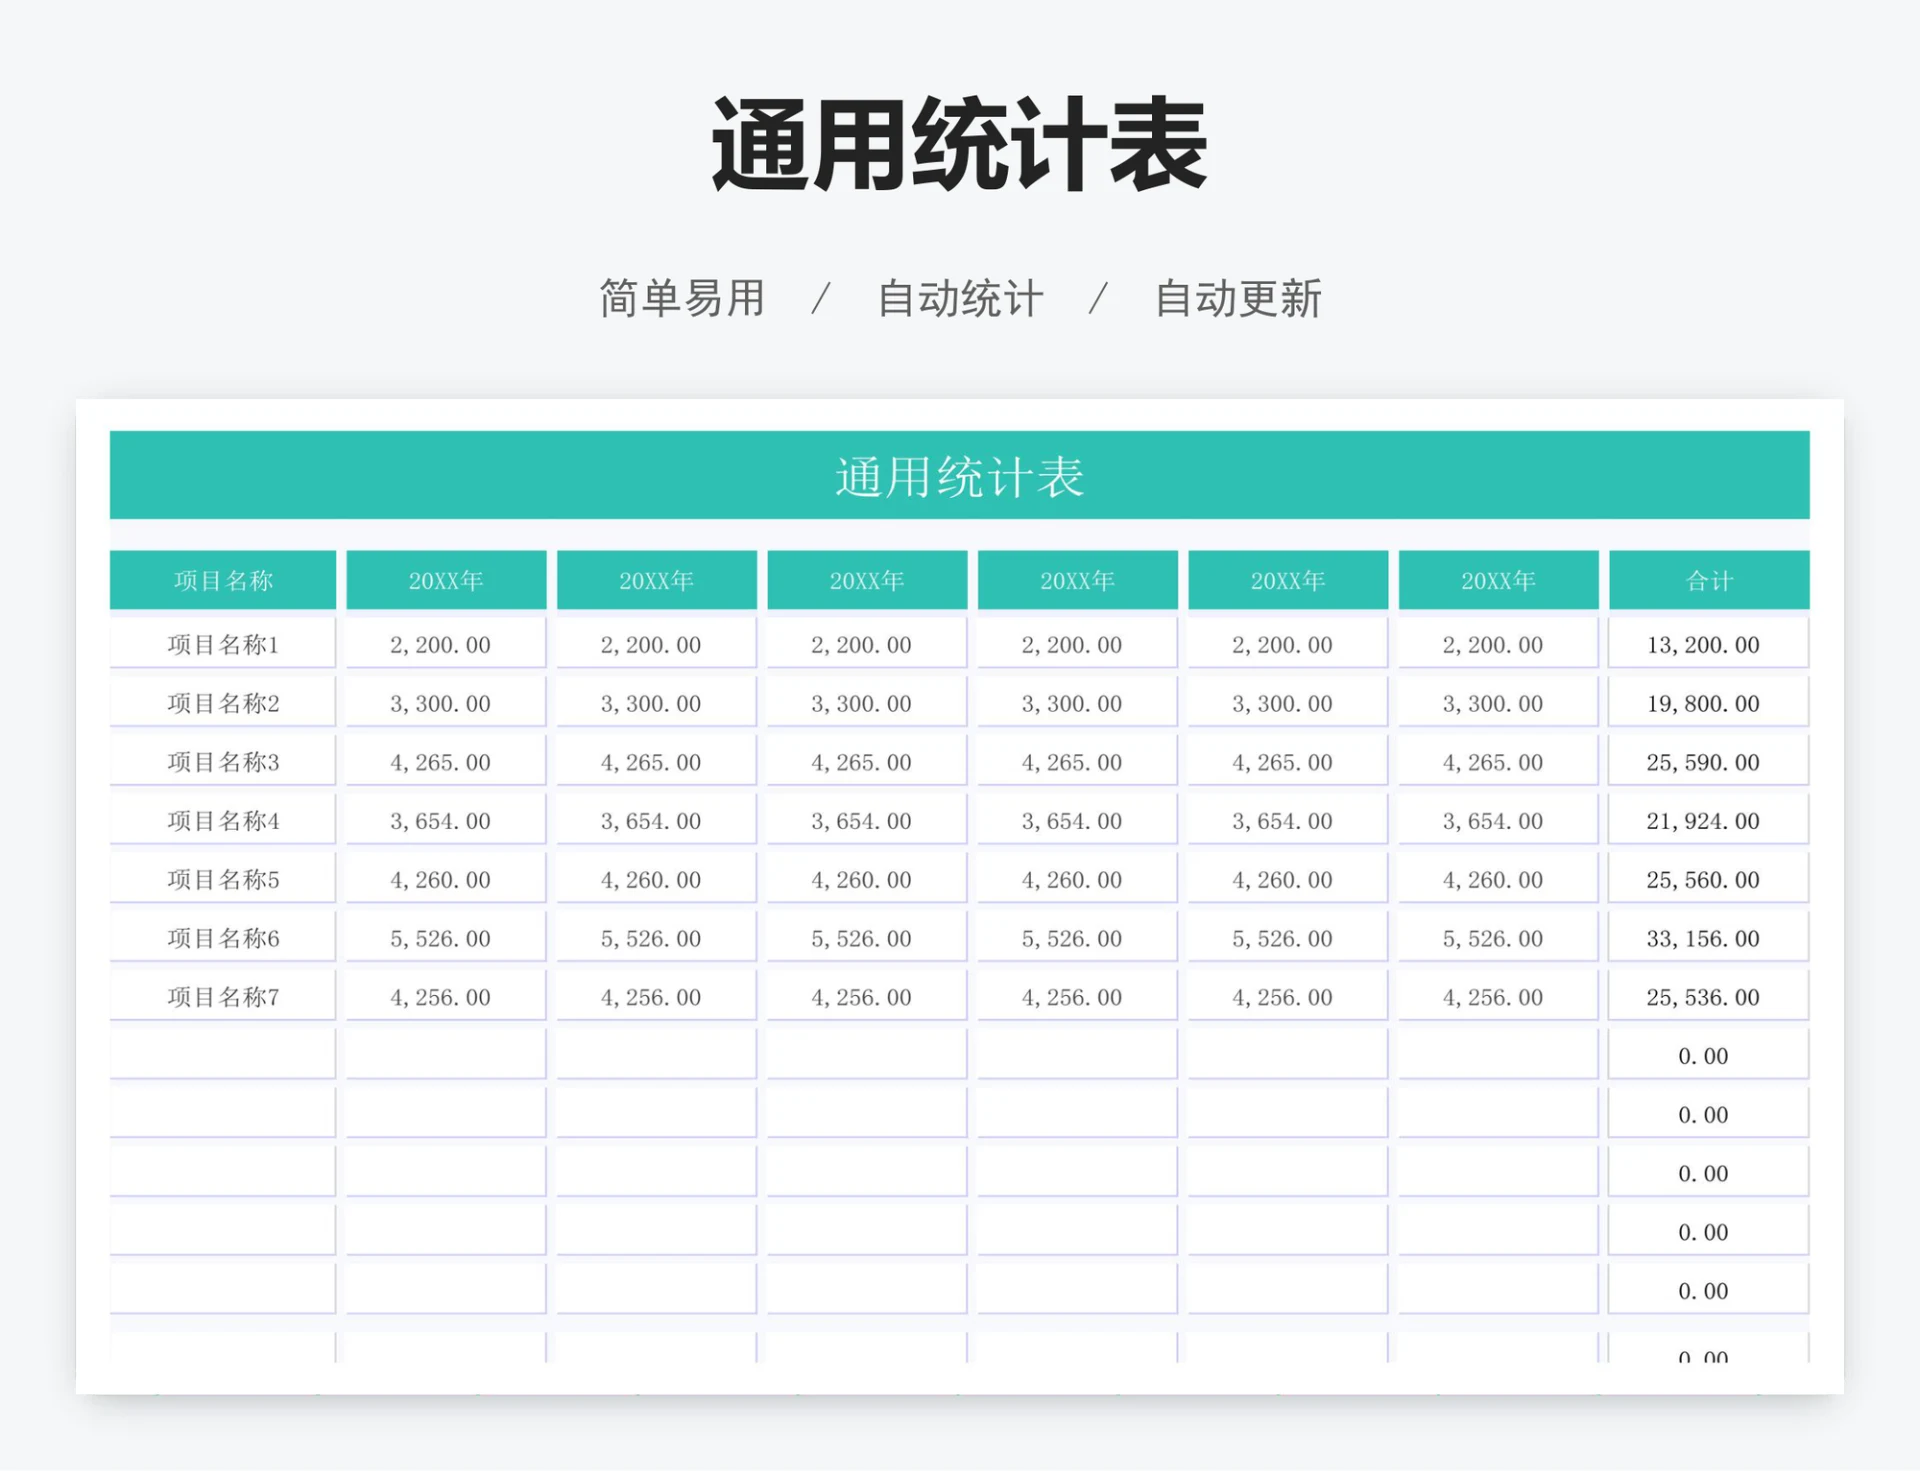The width and height of the screenshot is (1920, 1471).
Task: Select the 项目名称 column header
Action: pos(222,579)
